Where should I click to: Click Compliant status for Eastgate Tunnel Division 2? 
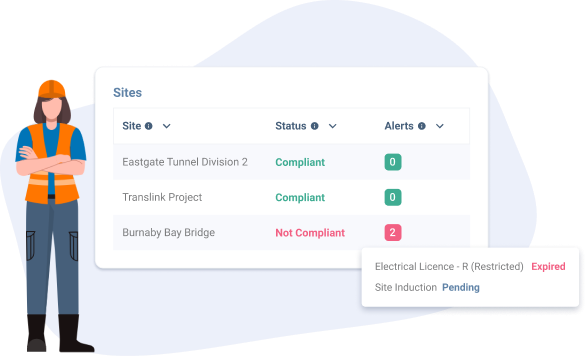[300, 163]
